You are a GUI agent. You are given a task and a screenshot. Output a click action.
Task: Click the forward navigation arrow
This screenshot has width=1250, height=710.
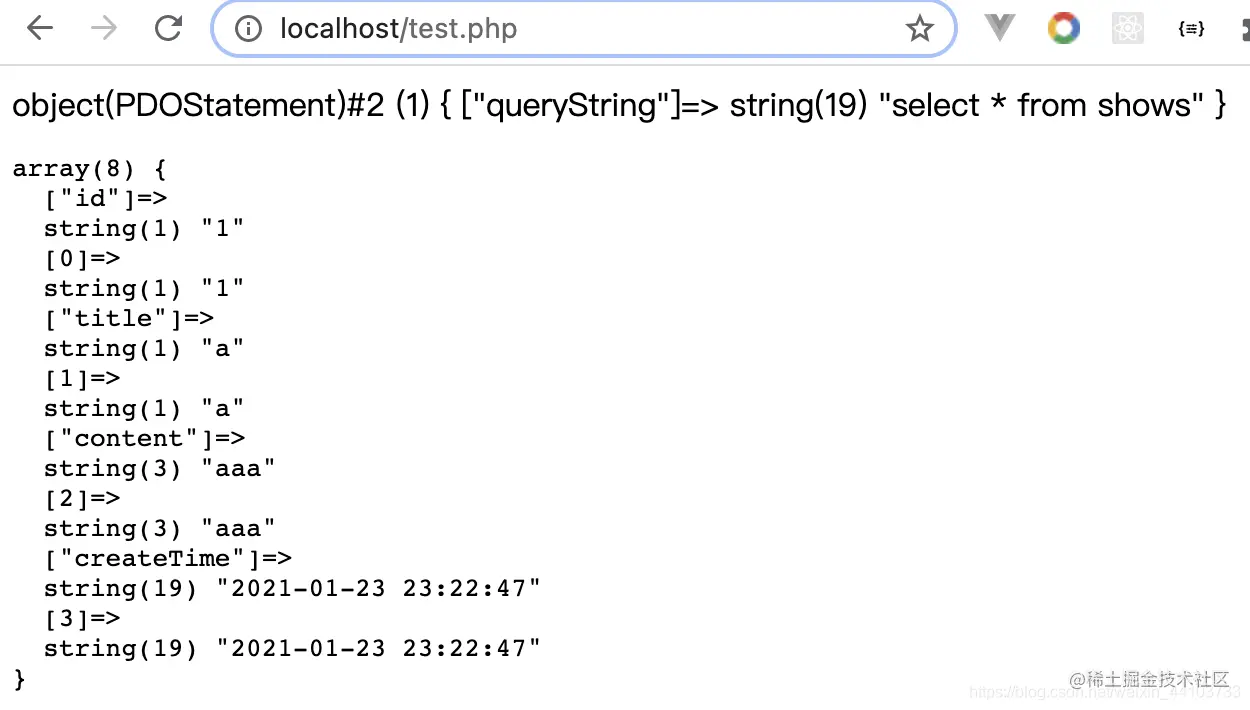[104, 29]
